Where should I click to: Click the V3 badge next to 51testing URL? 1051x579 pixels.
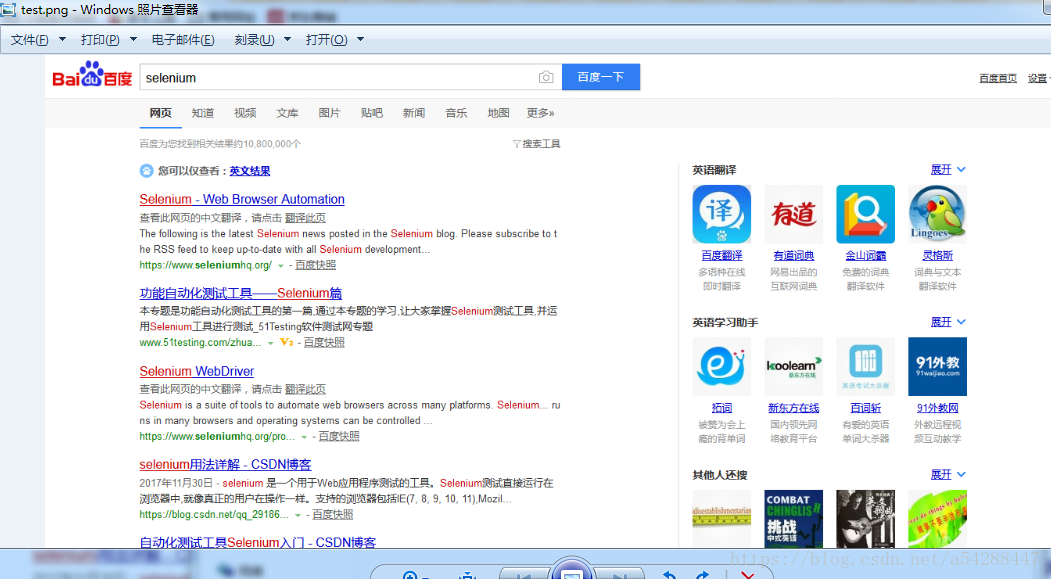[x=286, y=342]
